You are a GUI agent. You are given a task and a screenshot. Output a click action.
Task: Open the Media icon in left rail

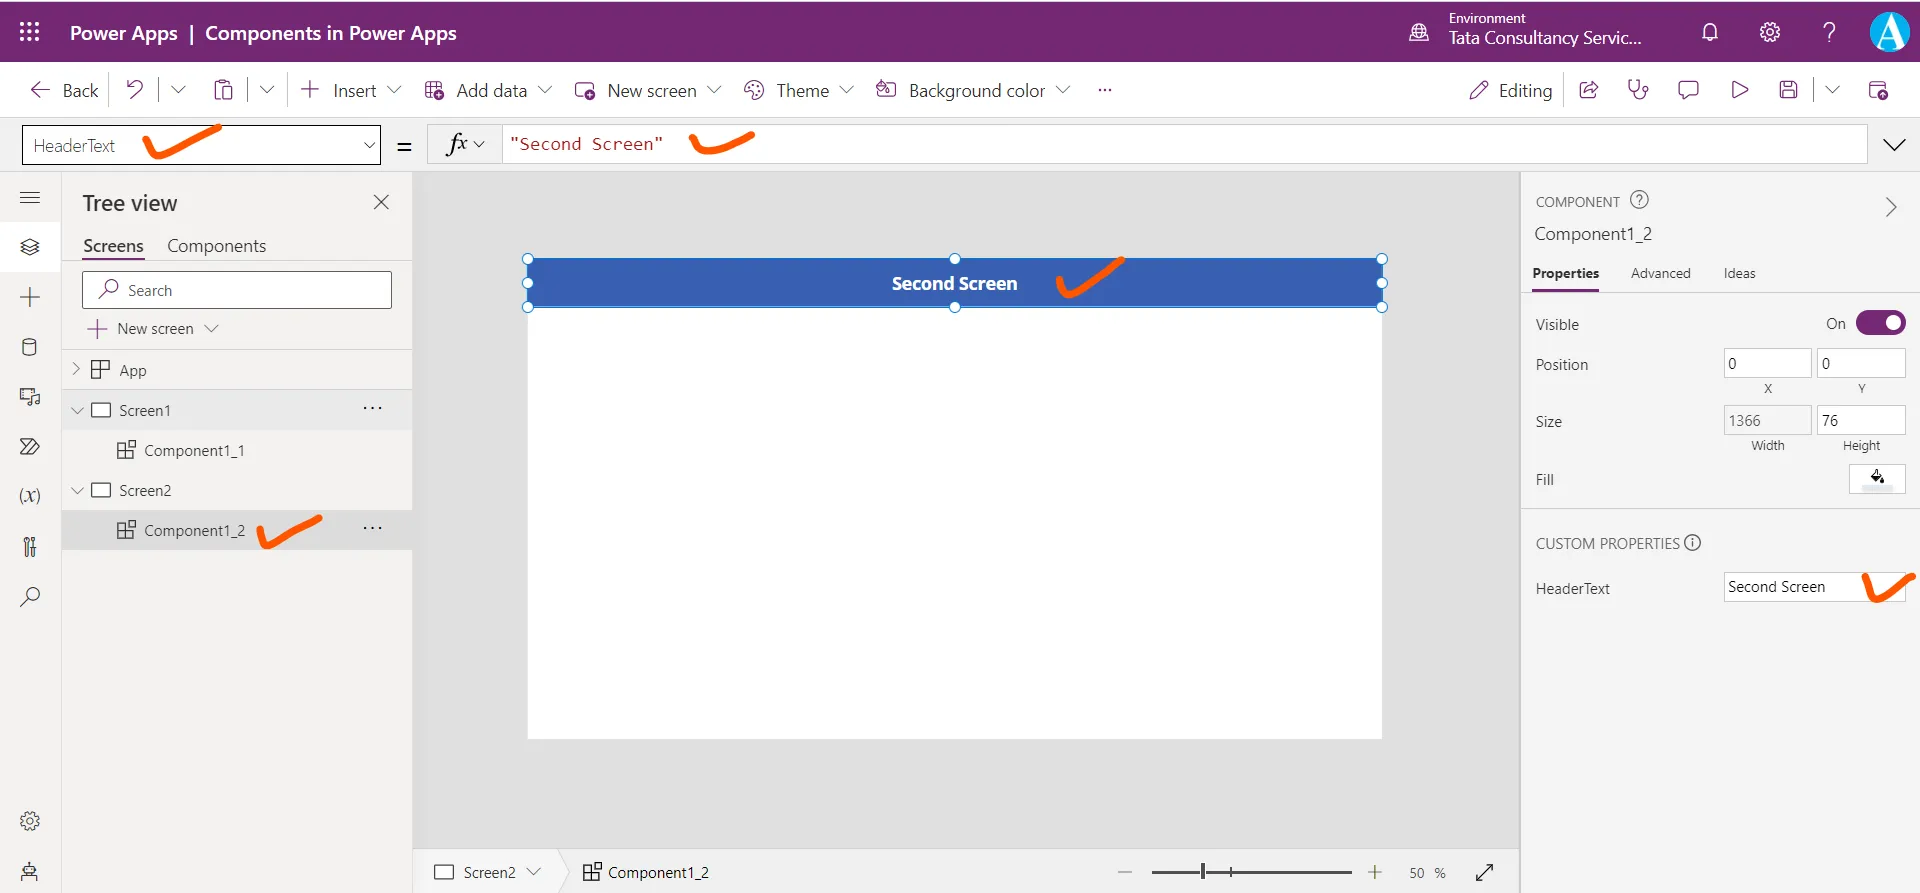pos(30,397)
